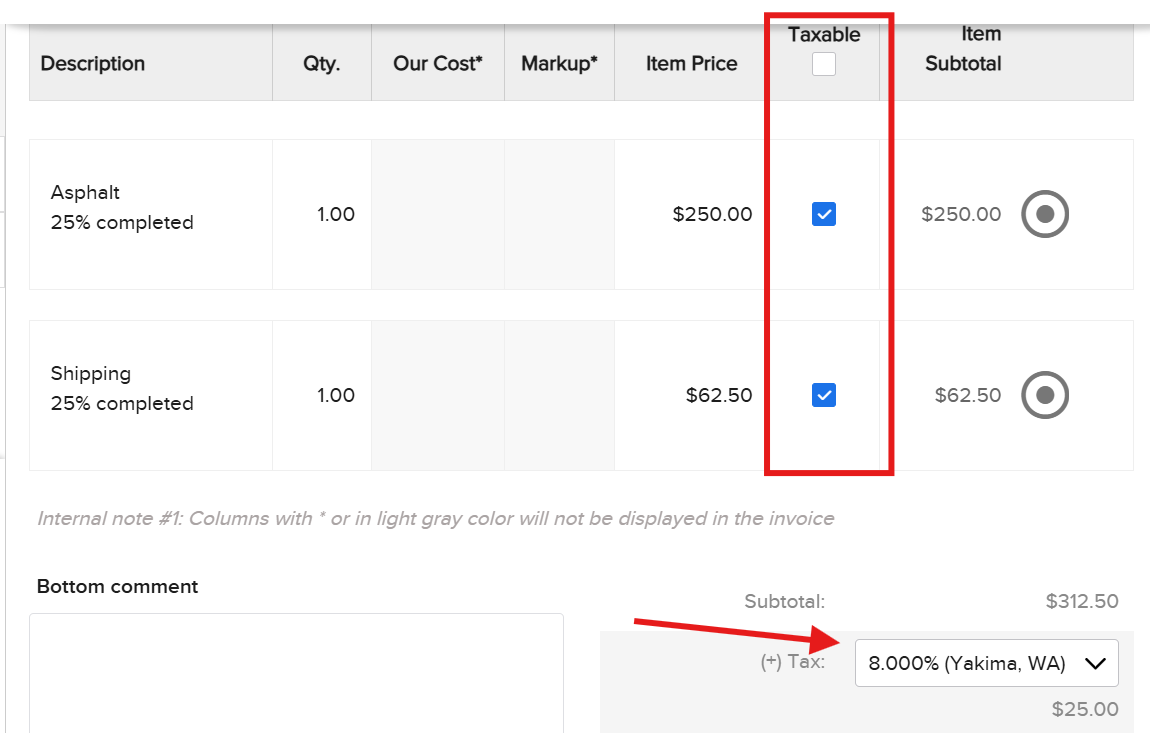Expand the 8.000% (Yakima, WA) tax selector
The image size is (1150, 733).
(x=986, y=662)
